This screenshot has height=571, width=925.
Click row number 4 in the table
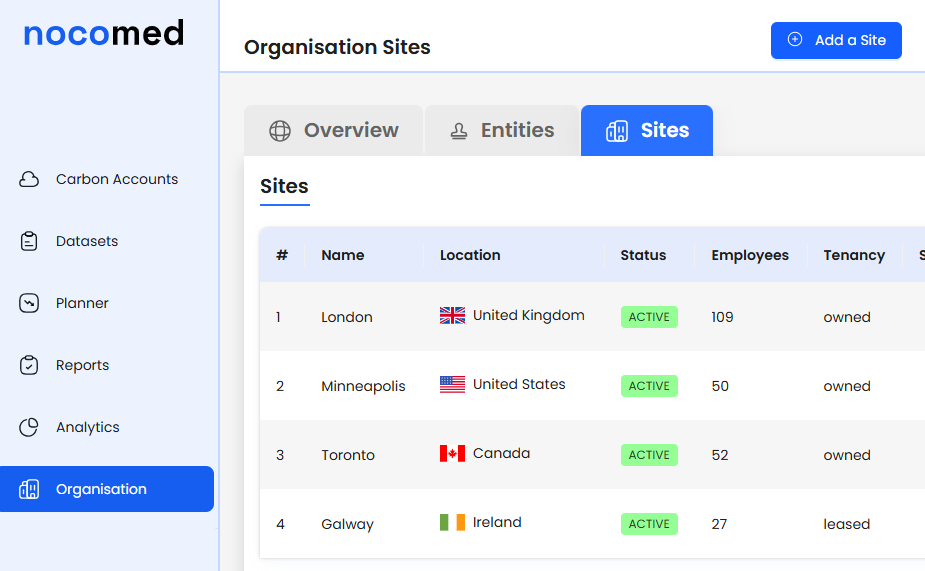click(x=280, y=524)
